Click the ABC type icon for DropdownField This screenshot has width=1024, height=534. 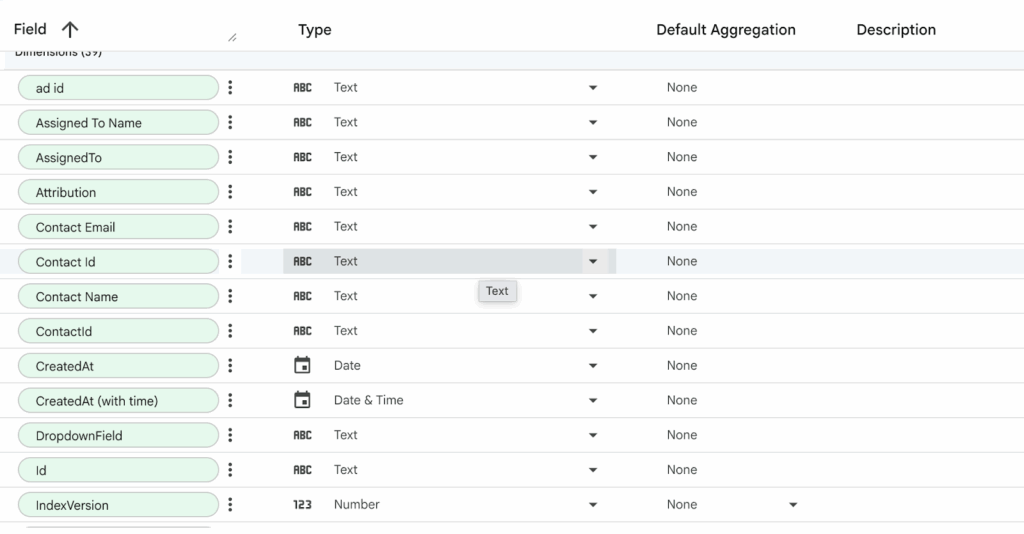click(x=302, y=436)
